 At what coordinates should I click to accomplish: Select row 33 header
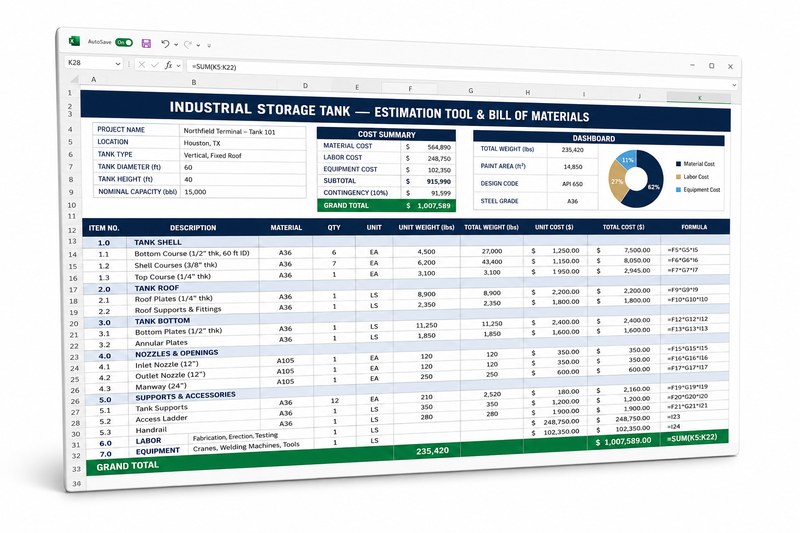pos(77,469)
